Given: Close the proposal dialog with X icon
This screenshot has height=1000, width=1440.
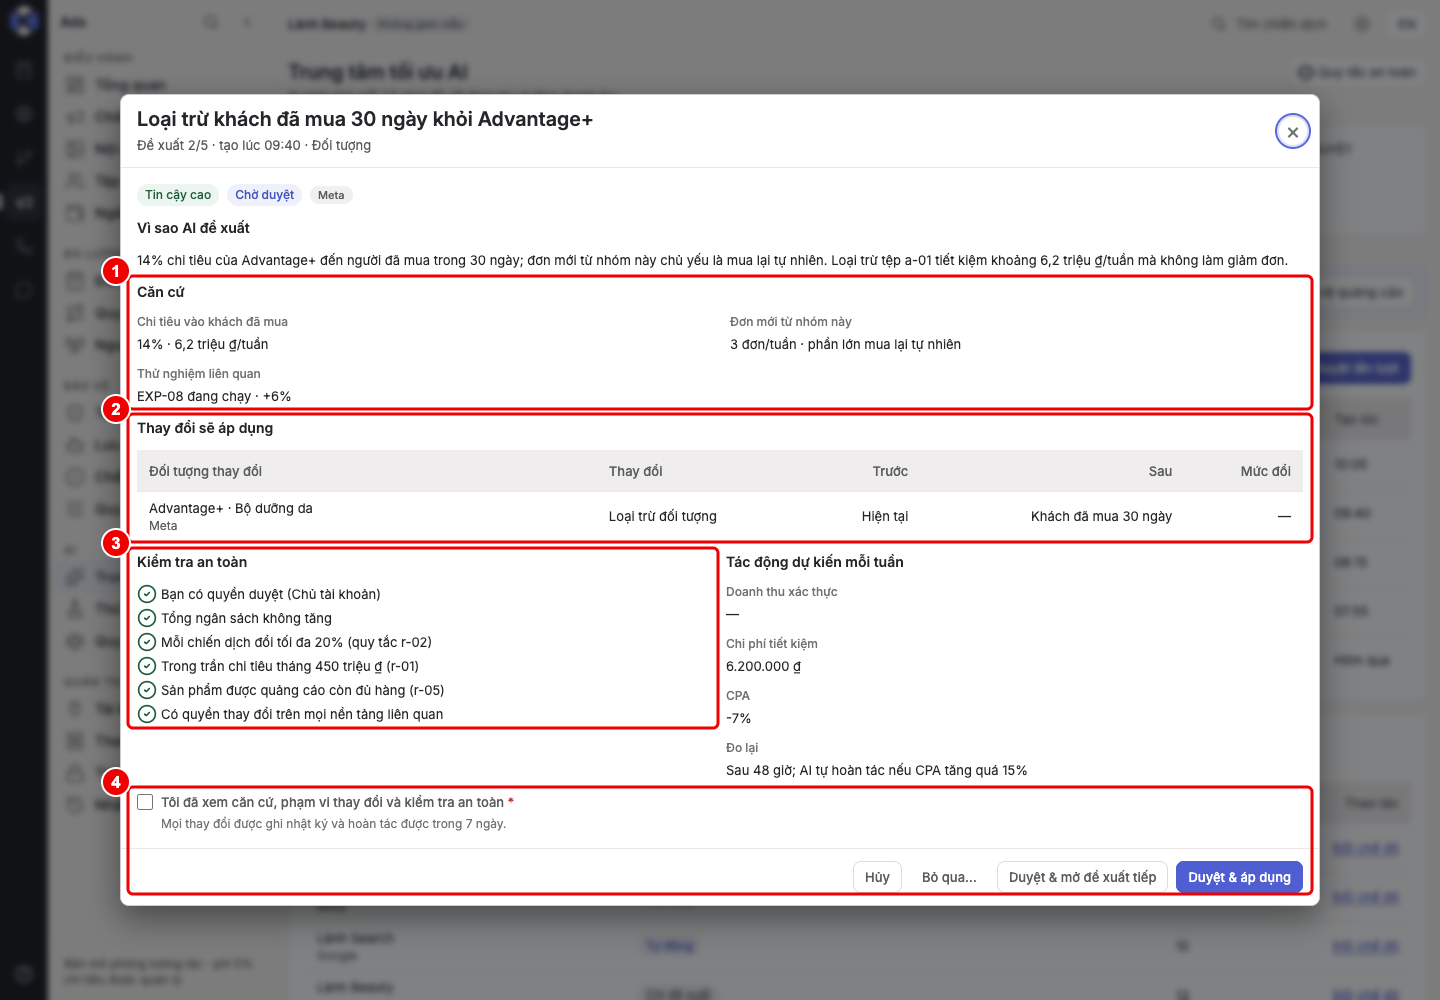Looking at the screenshot, I should coord(1292,132).
